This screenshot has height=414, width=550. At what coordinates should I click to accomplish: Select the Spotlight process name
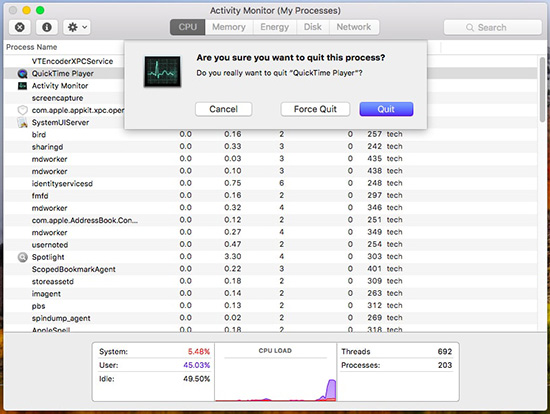[x=48, y=257]
